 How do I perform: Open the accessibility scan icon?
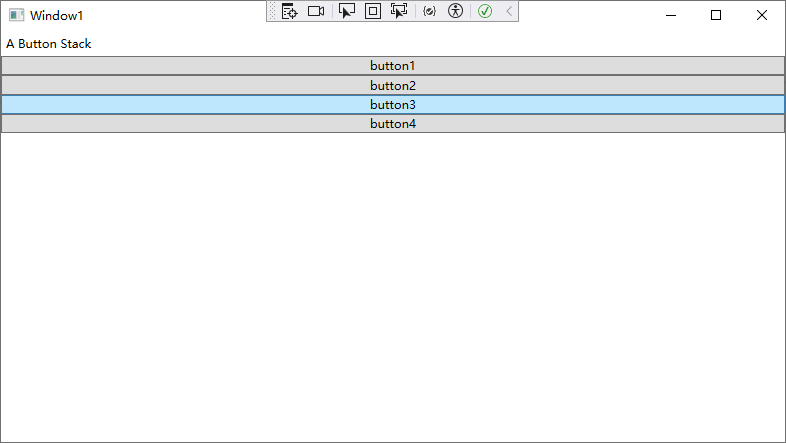(x=455, y=11)
